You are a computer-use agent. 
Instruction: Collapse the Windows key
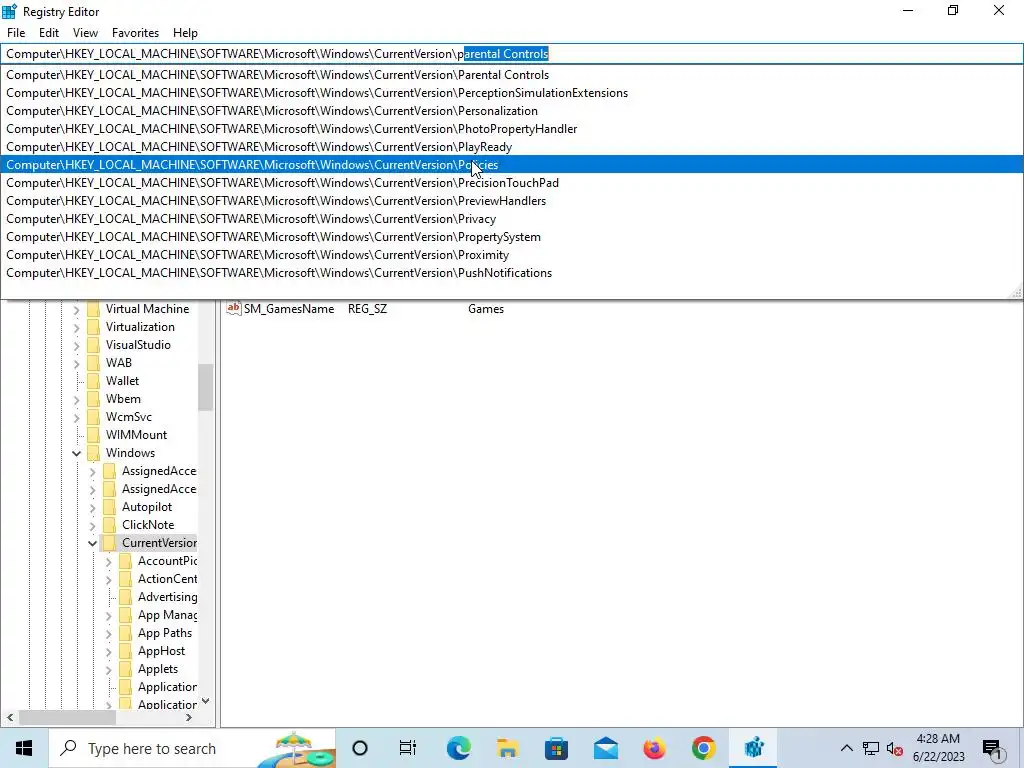click(x=76, y=453)
